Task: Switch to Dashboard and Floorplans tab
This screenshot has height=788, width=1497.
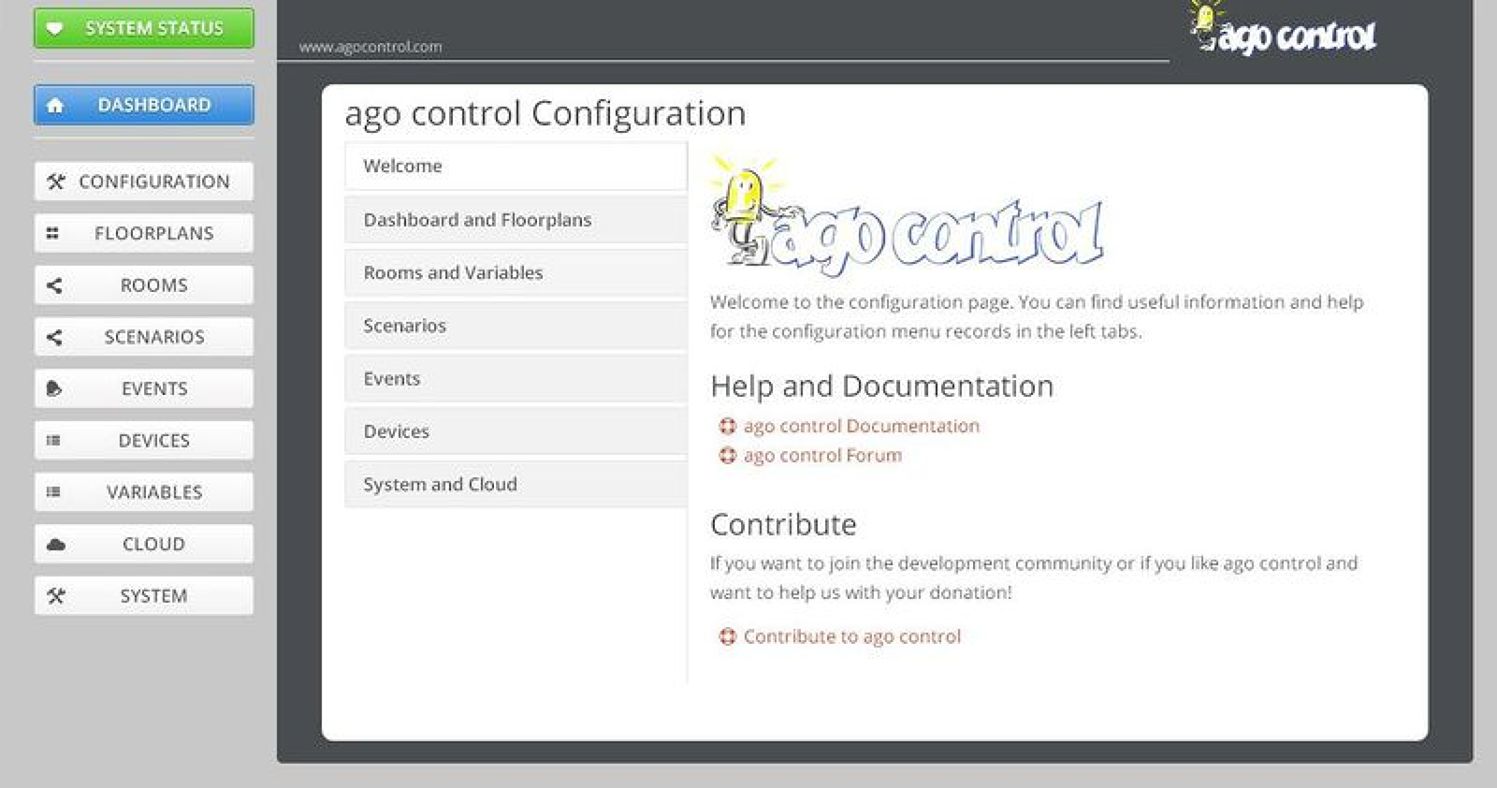Action: click(515, 220)
